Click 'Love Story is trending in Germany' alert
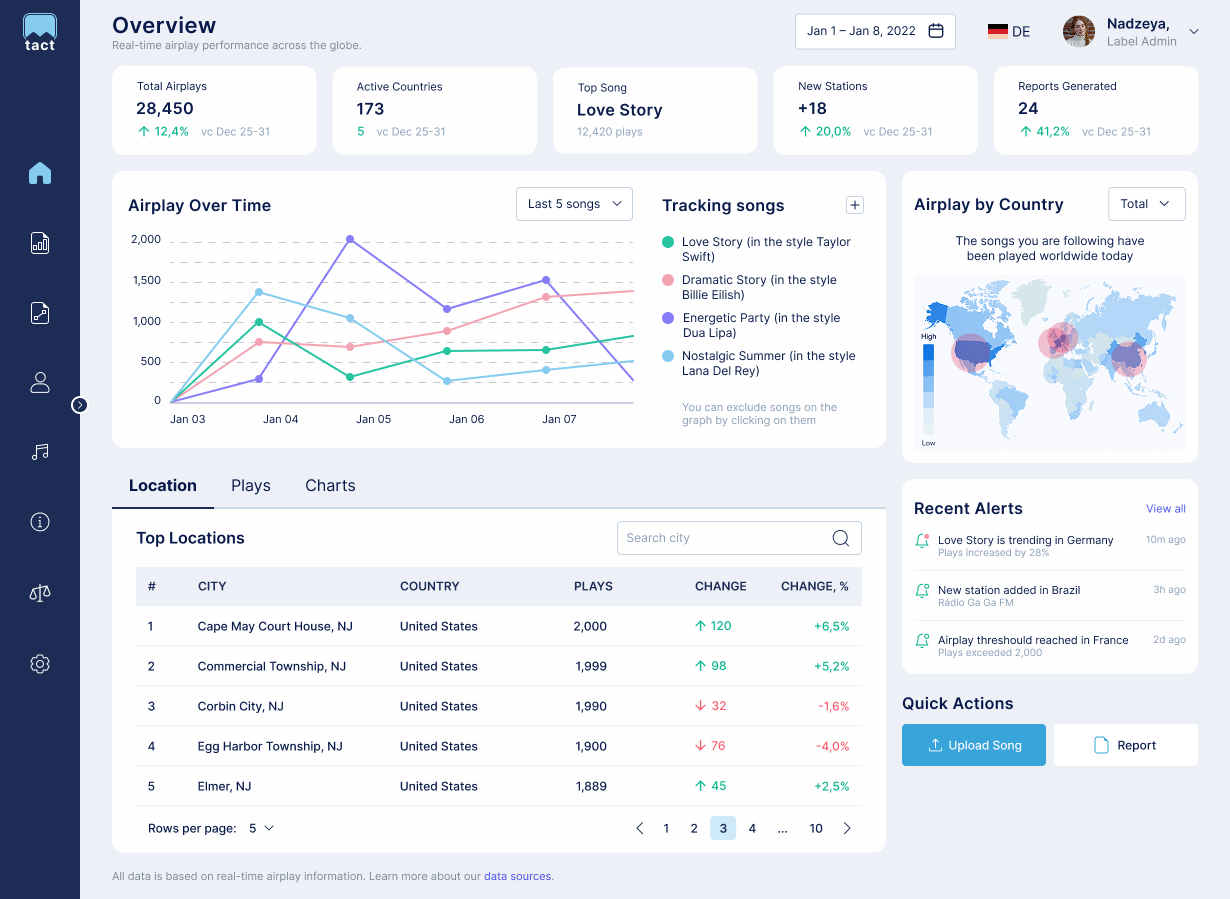The width and height of the screenshot is (1230, 899). coord(1050,545)
